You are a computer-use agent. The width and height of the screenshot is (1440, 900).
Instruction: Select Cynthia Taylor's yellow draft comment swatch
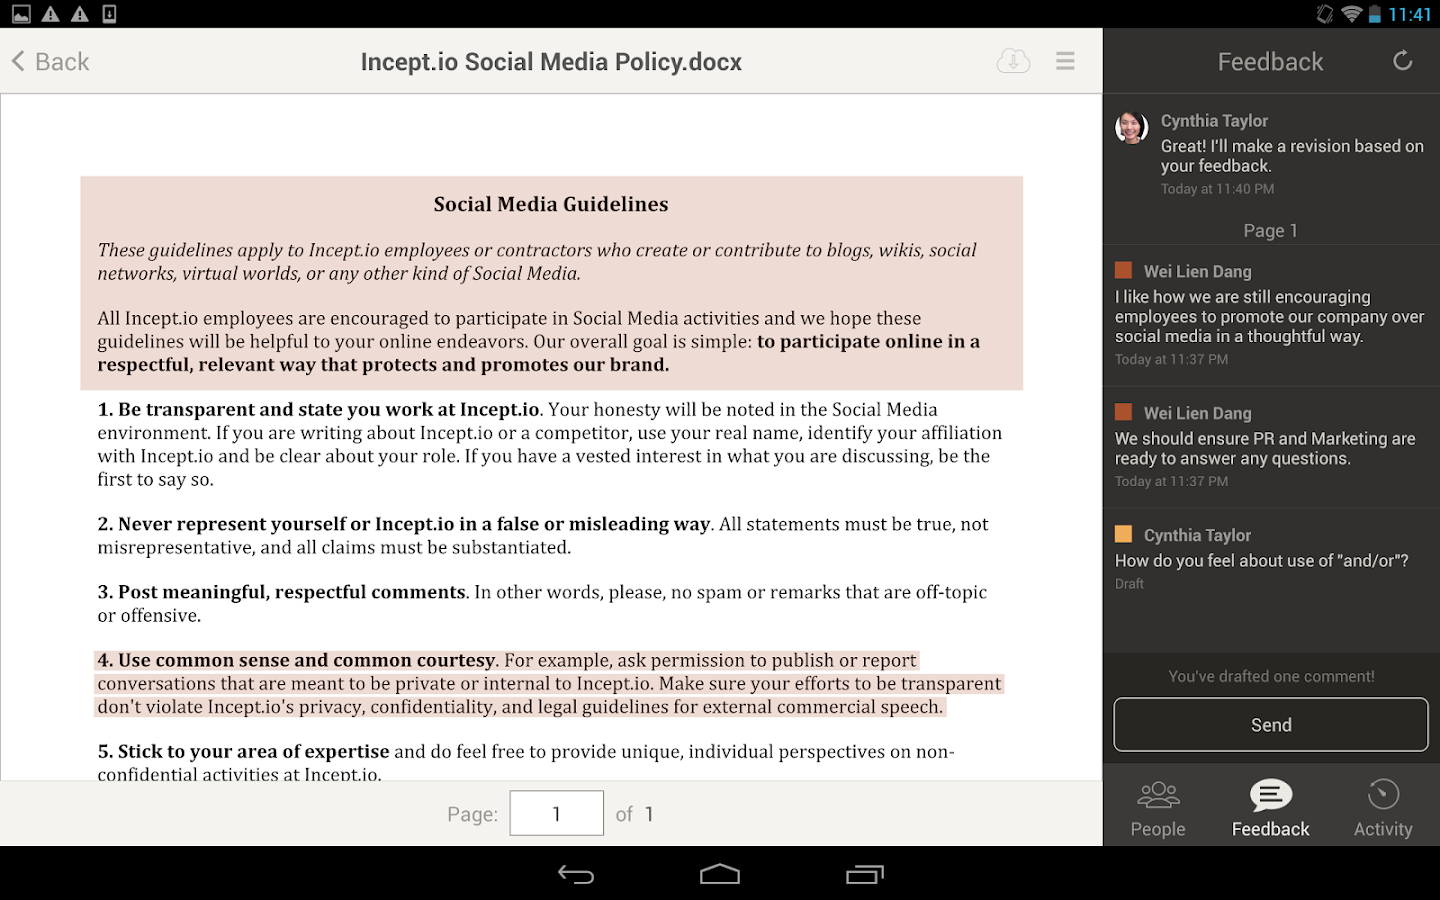pos(1123,534)
